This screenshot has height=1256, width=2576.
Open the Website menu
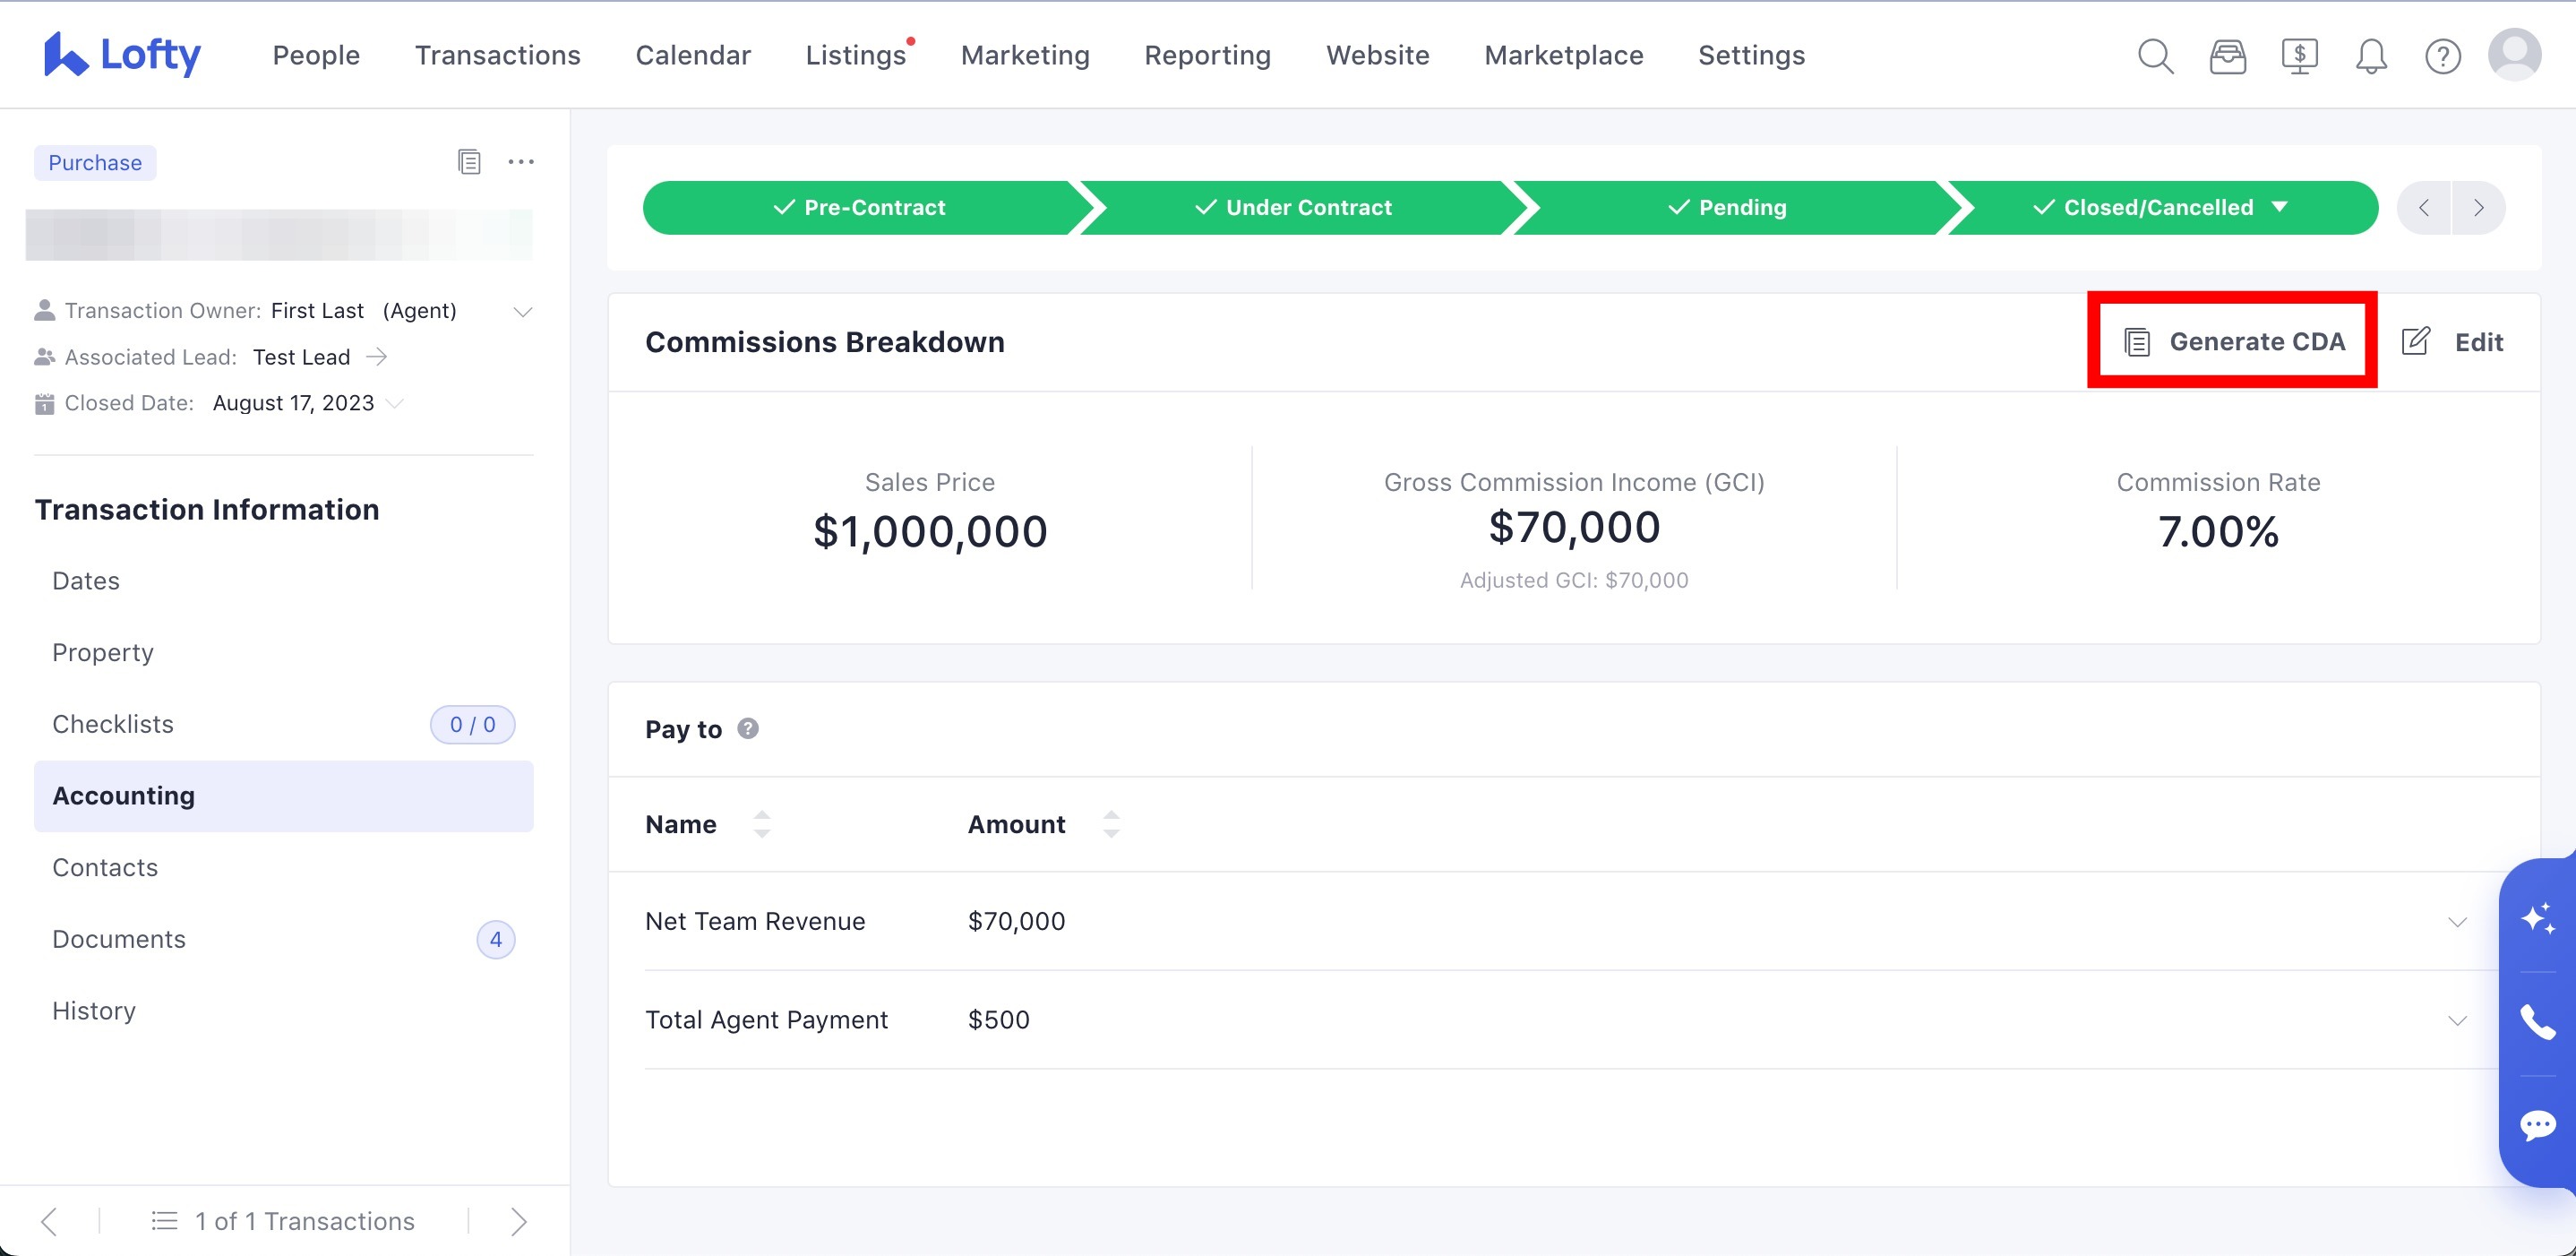[1378, 55]
